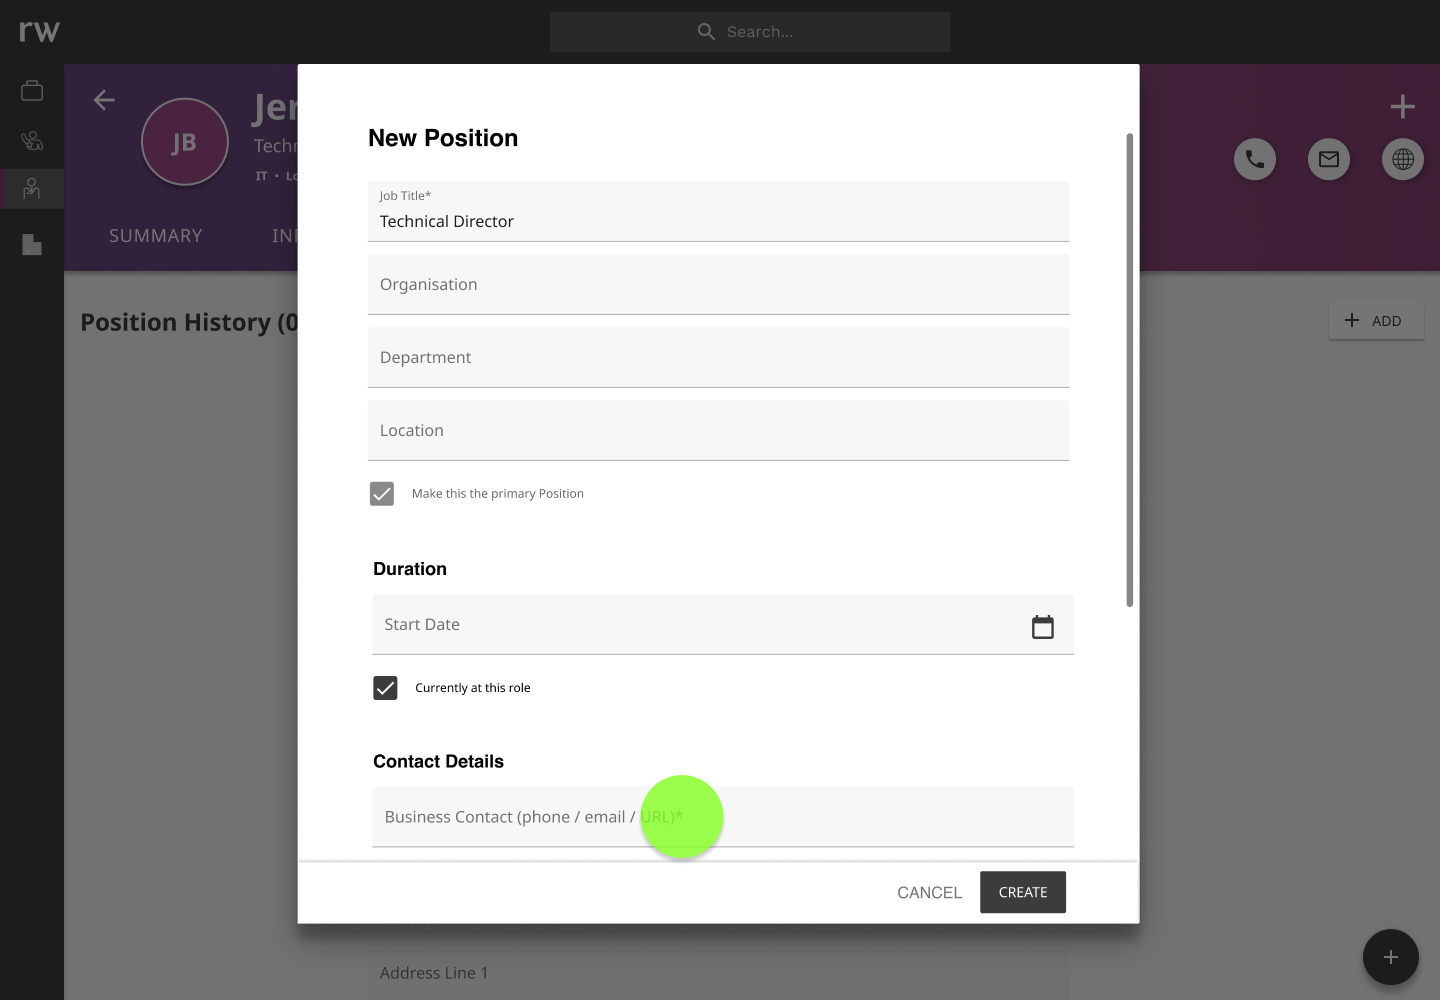The width and height of the screenshot is (1440, 1000).
Task: Switch to the SUMMARY tab
Action: (156, 236)
